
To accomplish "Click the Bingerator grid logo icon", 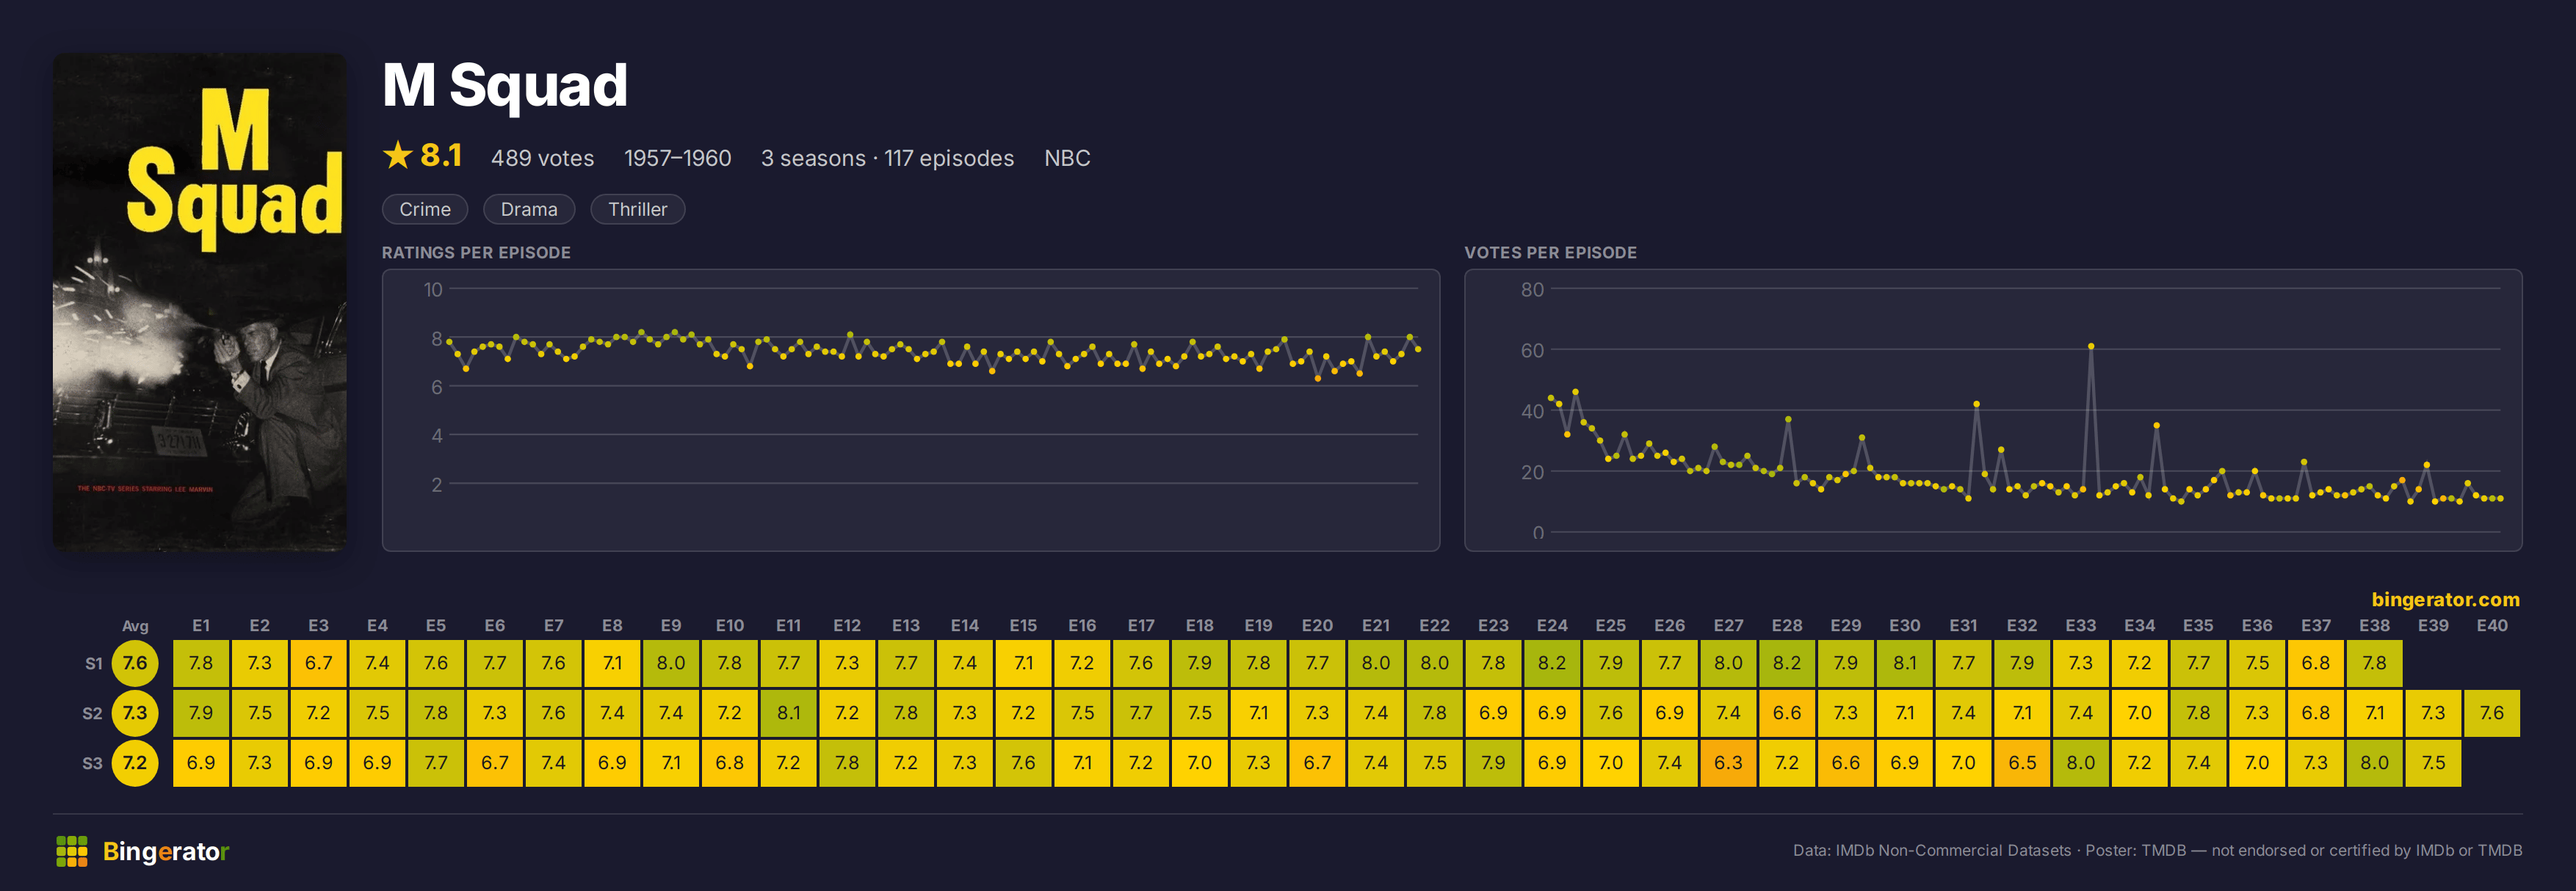I will coord(72,851).
